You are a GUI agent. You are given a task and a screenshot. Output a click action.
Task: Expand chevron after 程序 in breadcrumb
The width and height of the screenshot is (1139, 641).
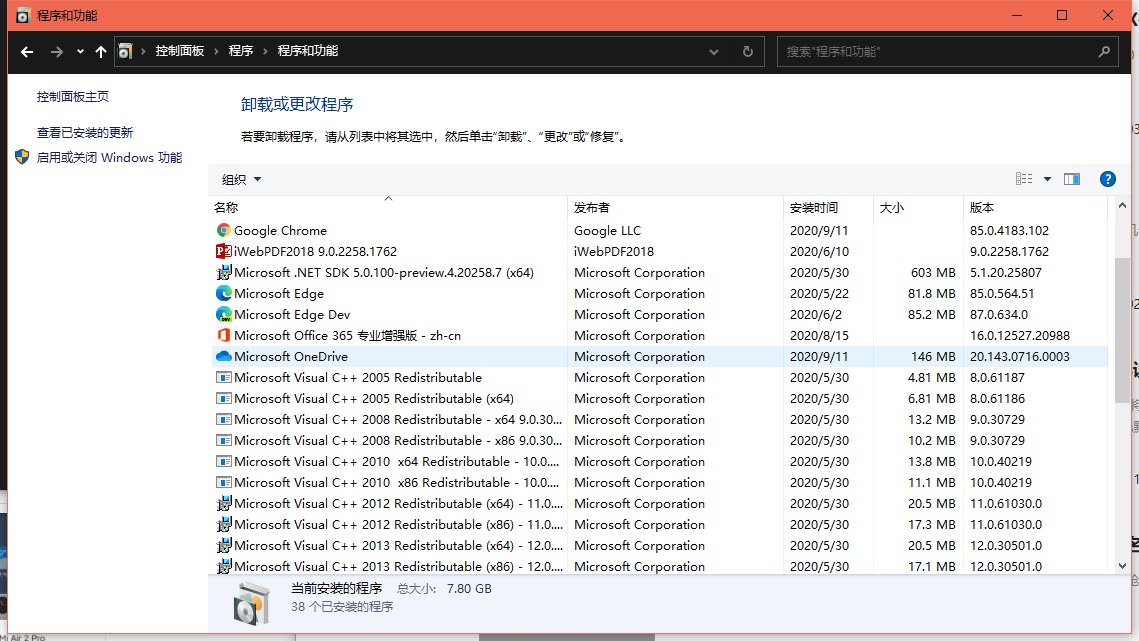265,52
